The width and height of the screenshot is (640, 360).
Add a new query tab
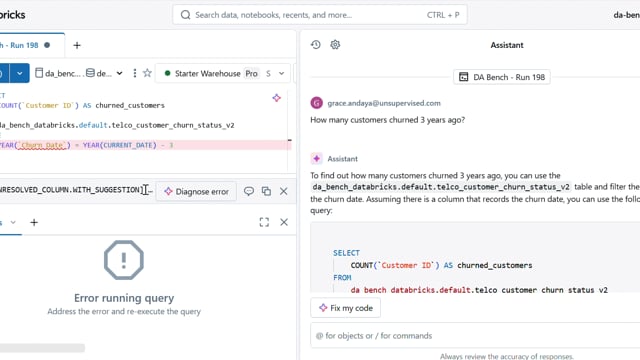77,45
